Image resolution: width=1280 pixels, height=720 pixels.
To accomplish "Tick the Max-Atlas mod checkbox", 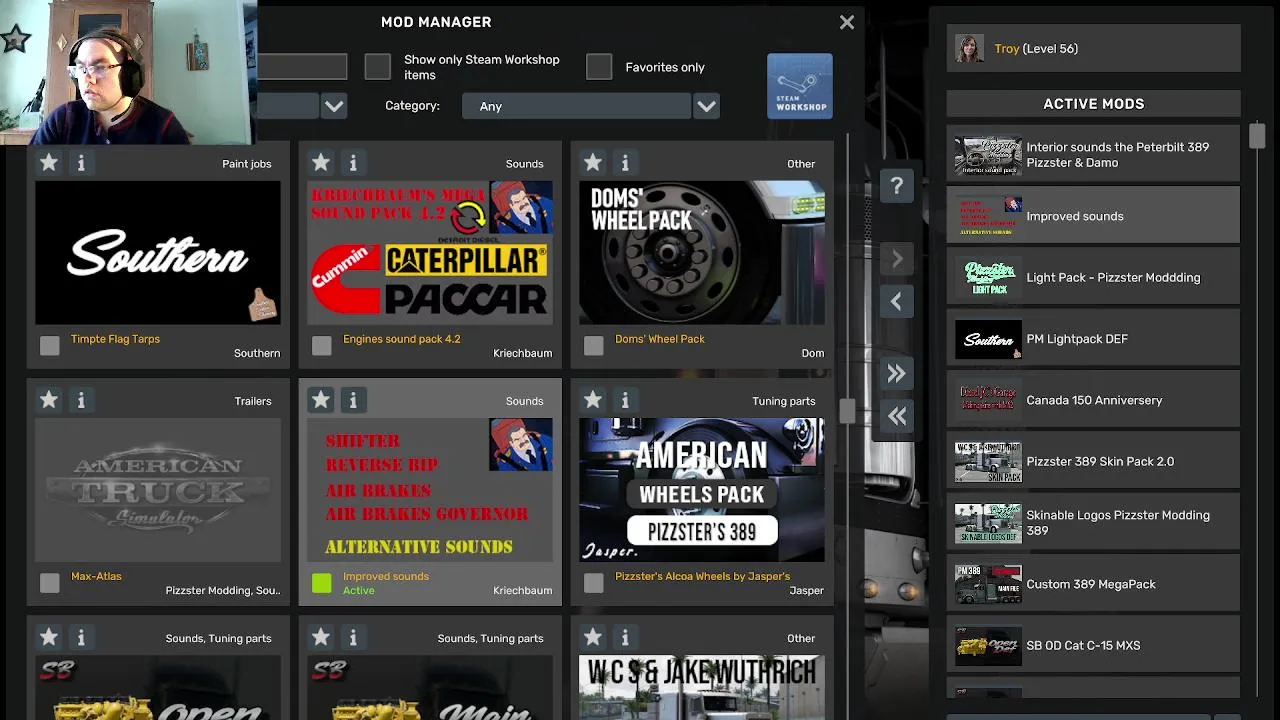I will (49, 582).
